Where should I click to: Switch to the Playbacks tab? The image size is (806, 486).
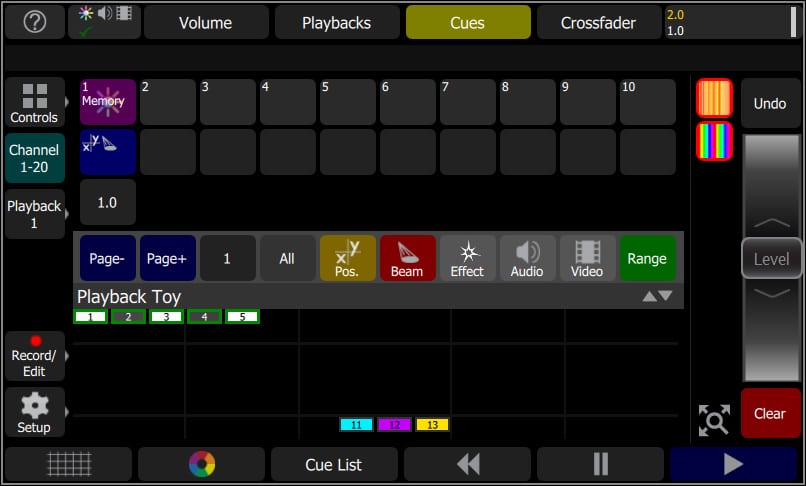pyautogui.click(x=336, y=22)
